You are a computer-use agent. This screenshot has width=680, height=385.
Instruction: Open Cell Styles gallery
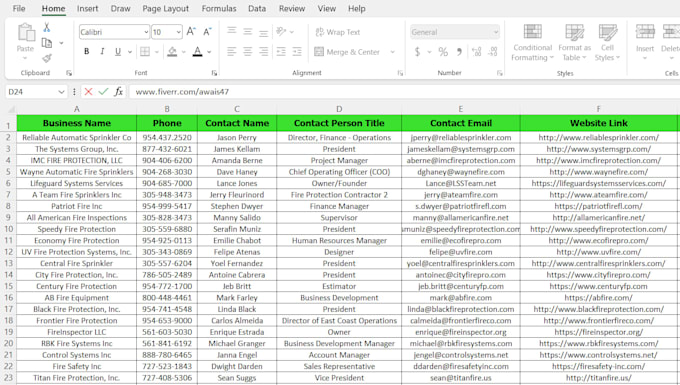(608, 43)
